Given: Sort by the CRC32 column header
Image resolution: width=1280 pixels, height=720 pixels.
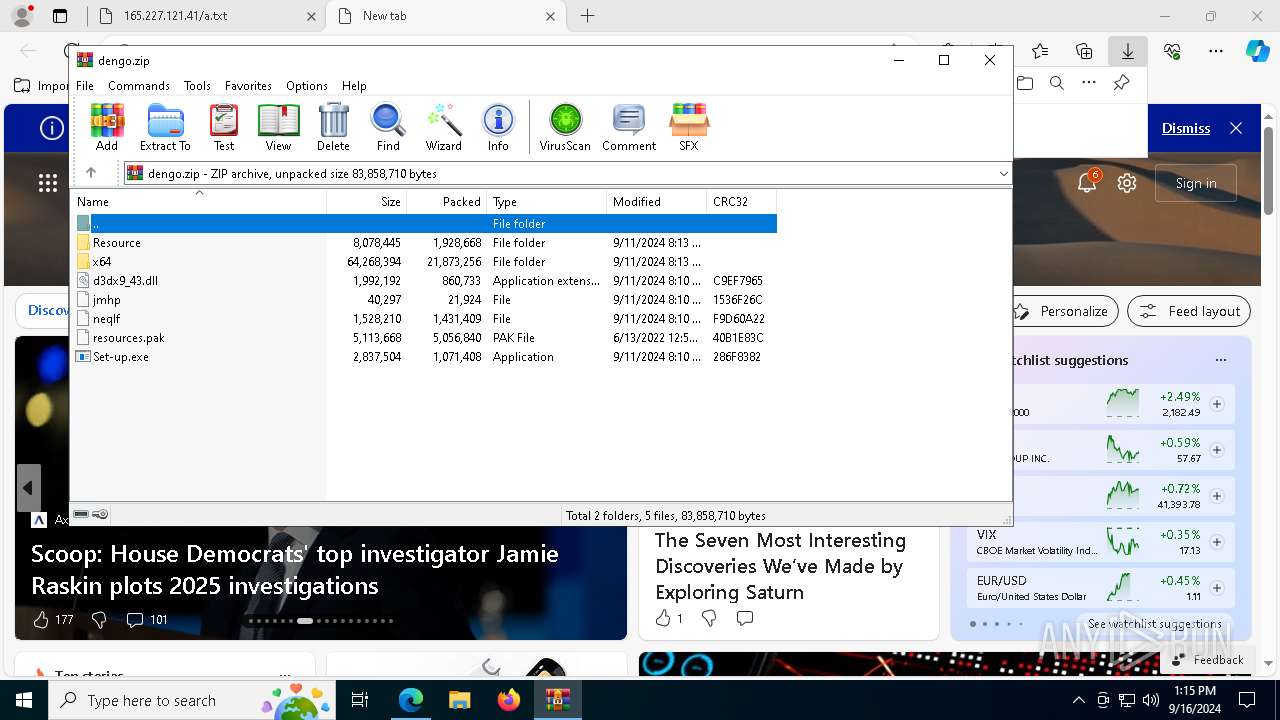Looking at the screenshot, I should (742, 202).
